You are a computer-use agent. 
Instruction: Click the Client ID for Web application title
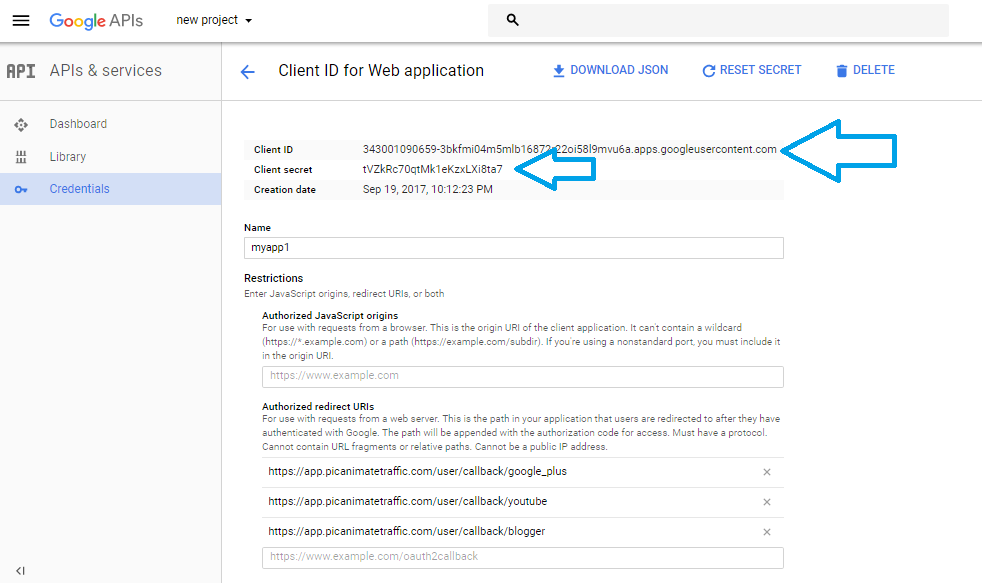click(x=381, y=71)
